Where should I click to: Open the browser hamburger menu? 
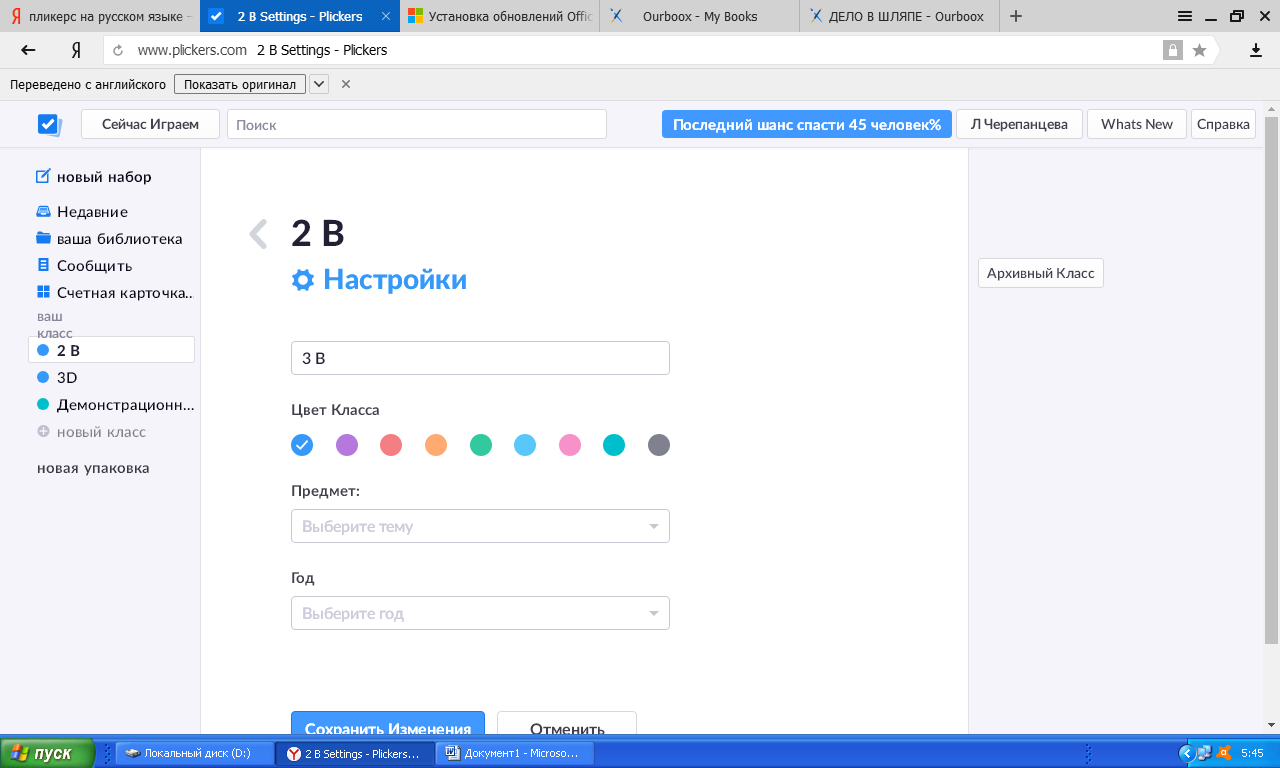(1185, 16)
